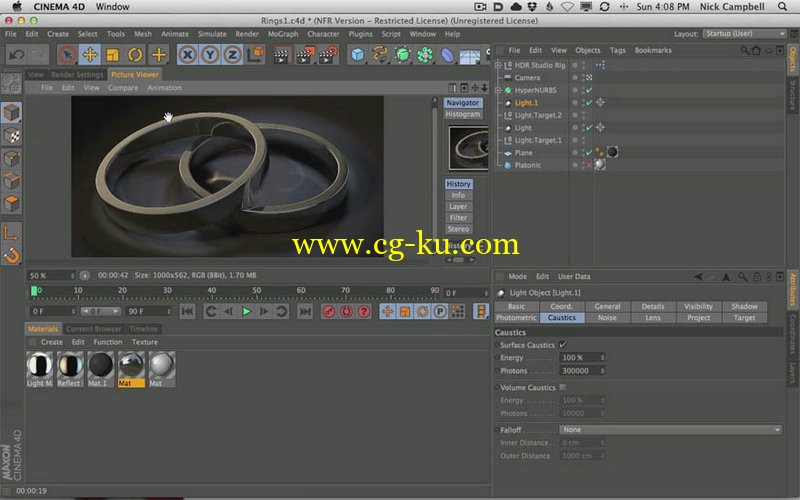Enable the magnet Snap icon
Image resolution: width=800 pixels, height=500 pixels.
pos(11,255)
